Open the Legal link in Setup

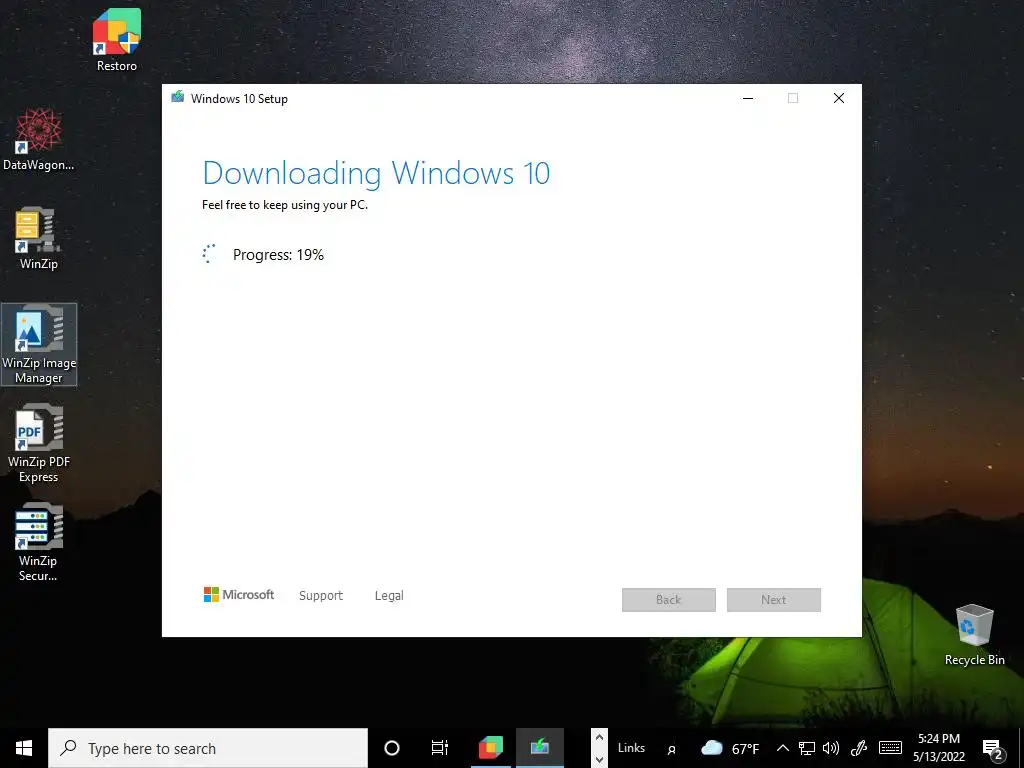coord(389,596)
